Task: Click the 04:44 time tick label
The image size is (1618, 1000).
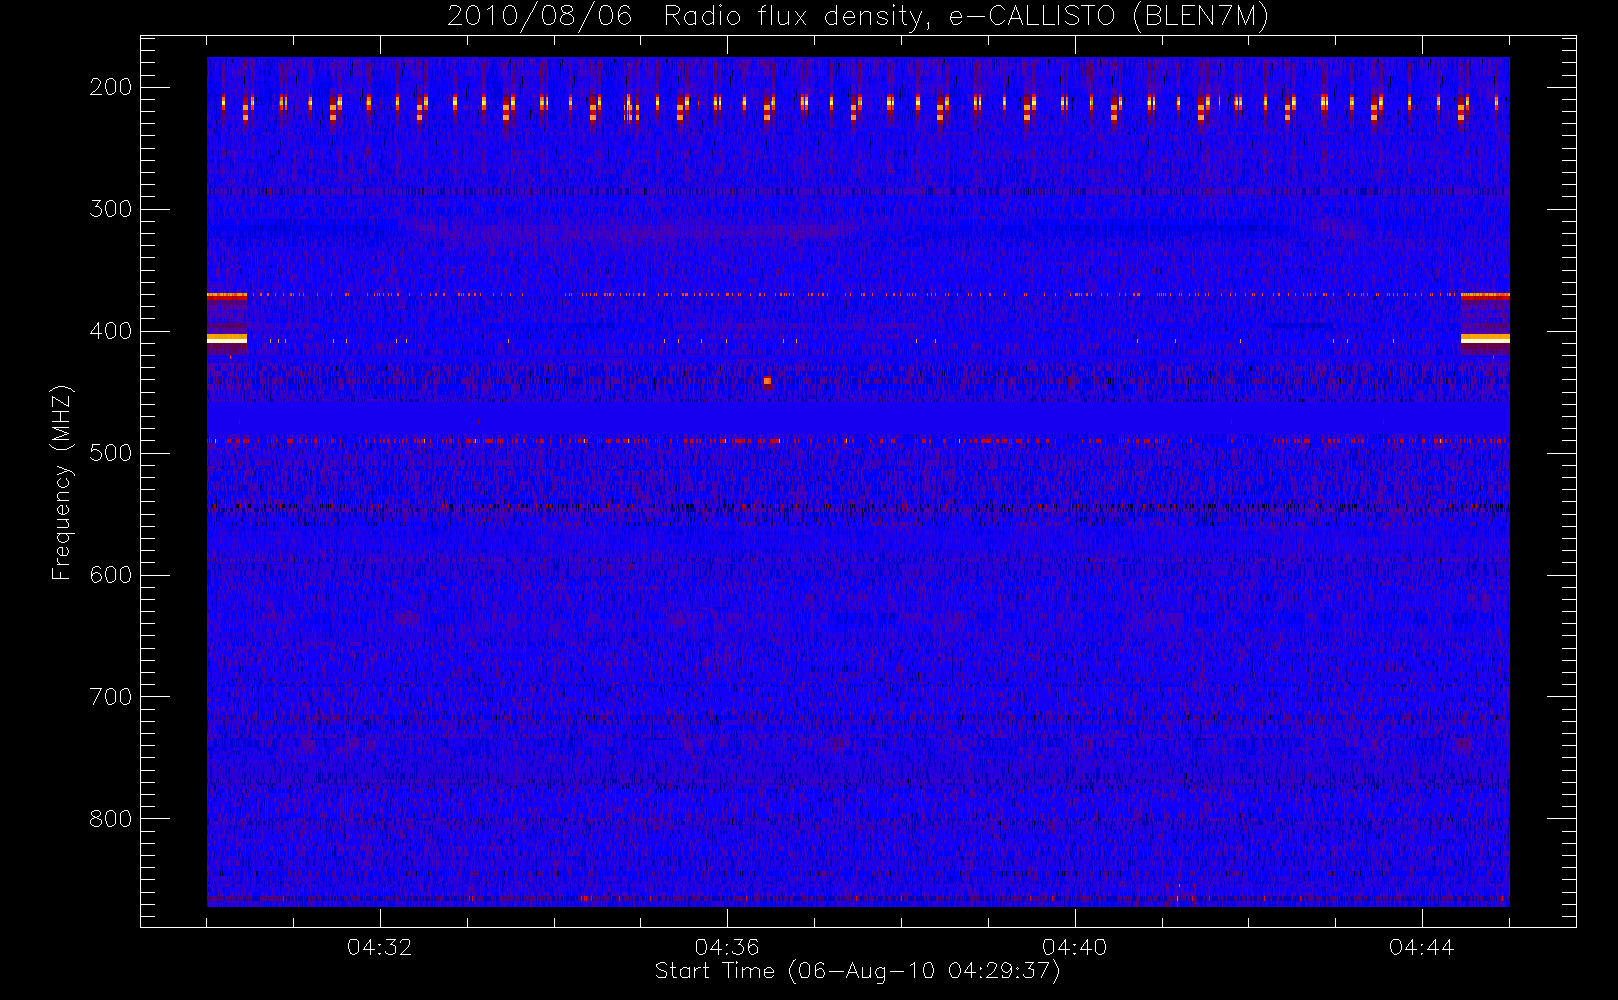Action: click(1421, 947)
